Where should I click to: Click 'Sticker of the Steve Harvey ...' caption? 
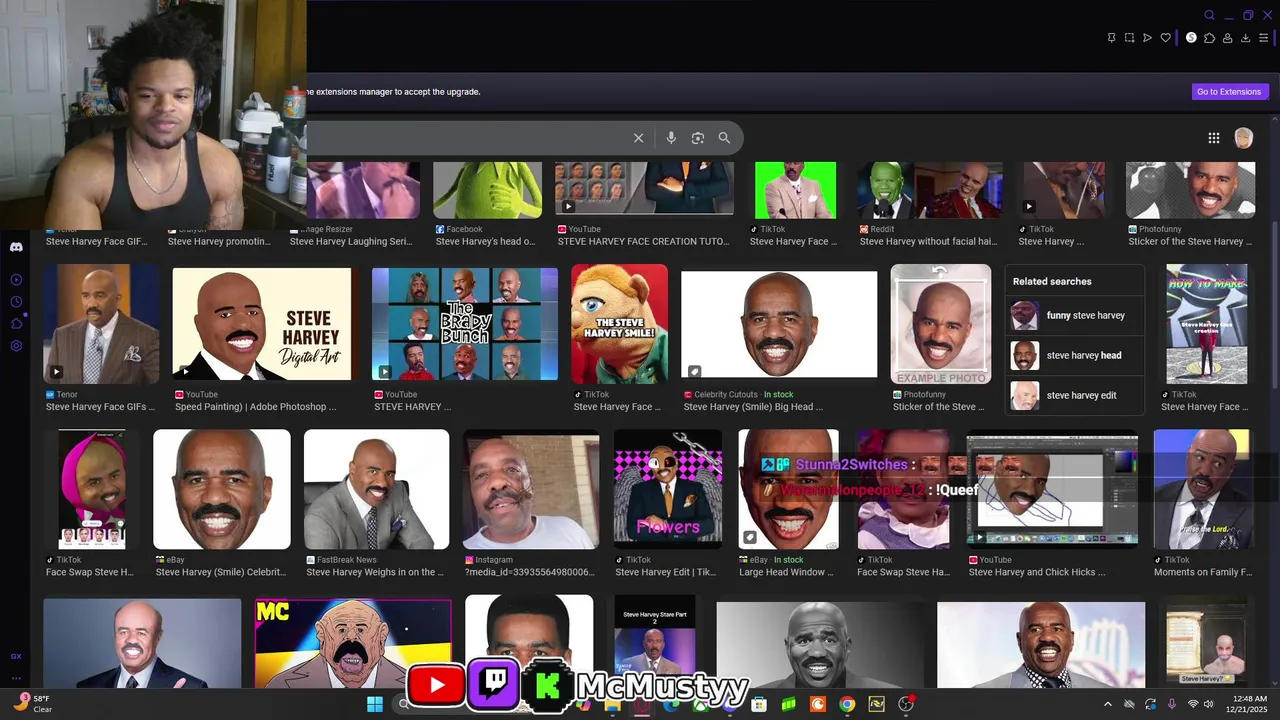[x=1190, y=241]
